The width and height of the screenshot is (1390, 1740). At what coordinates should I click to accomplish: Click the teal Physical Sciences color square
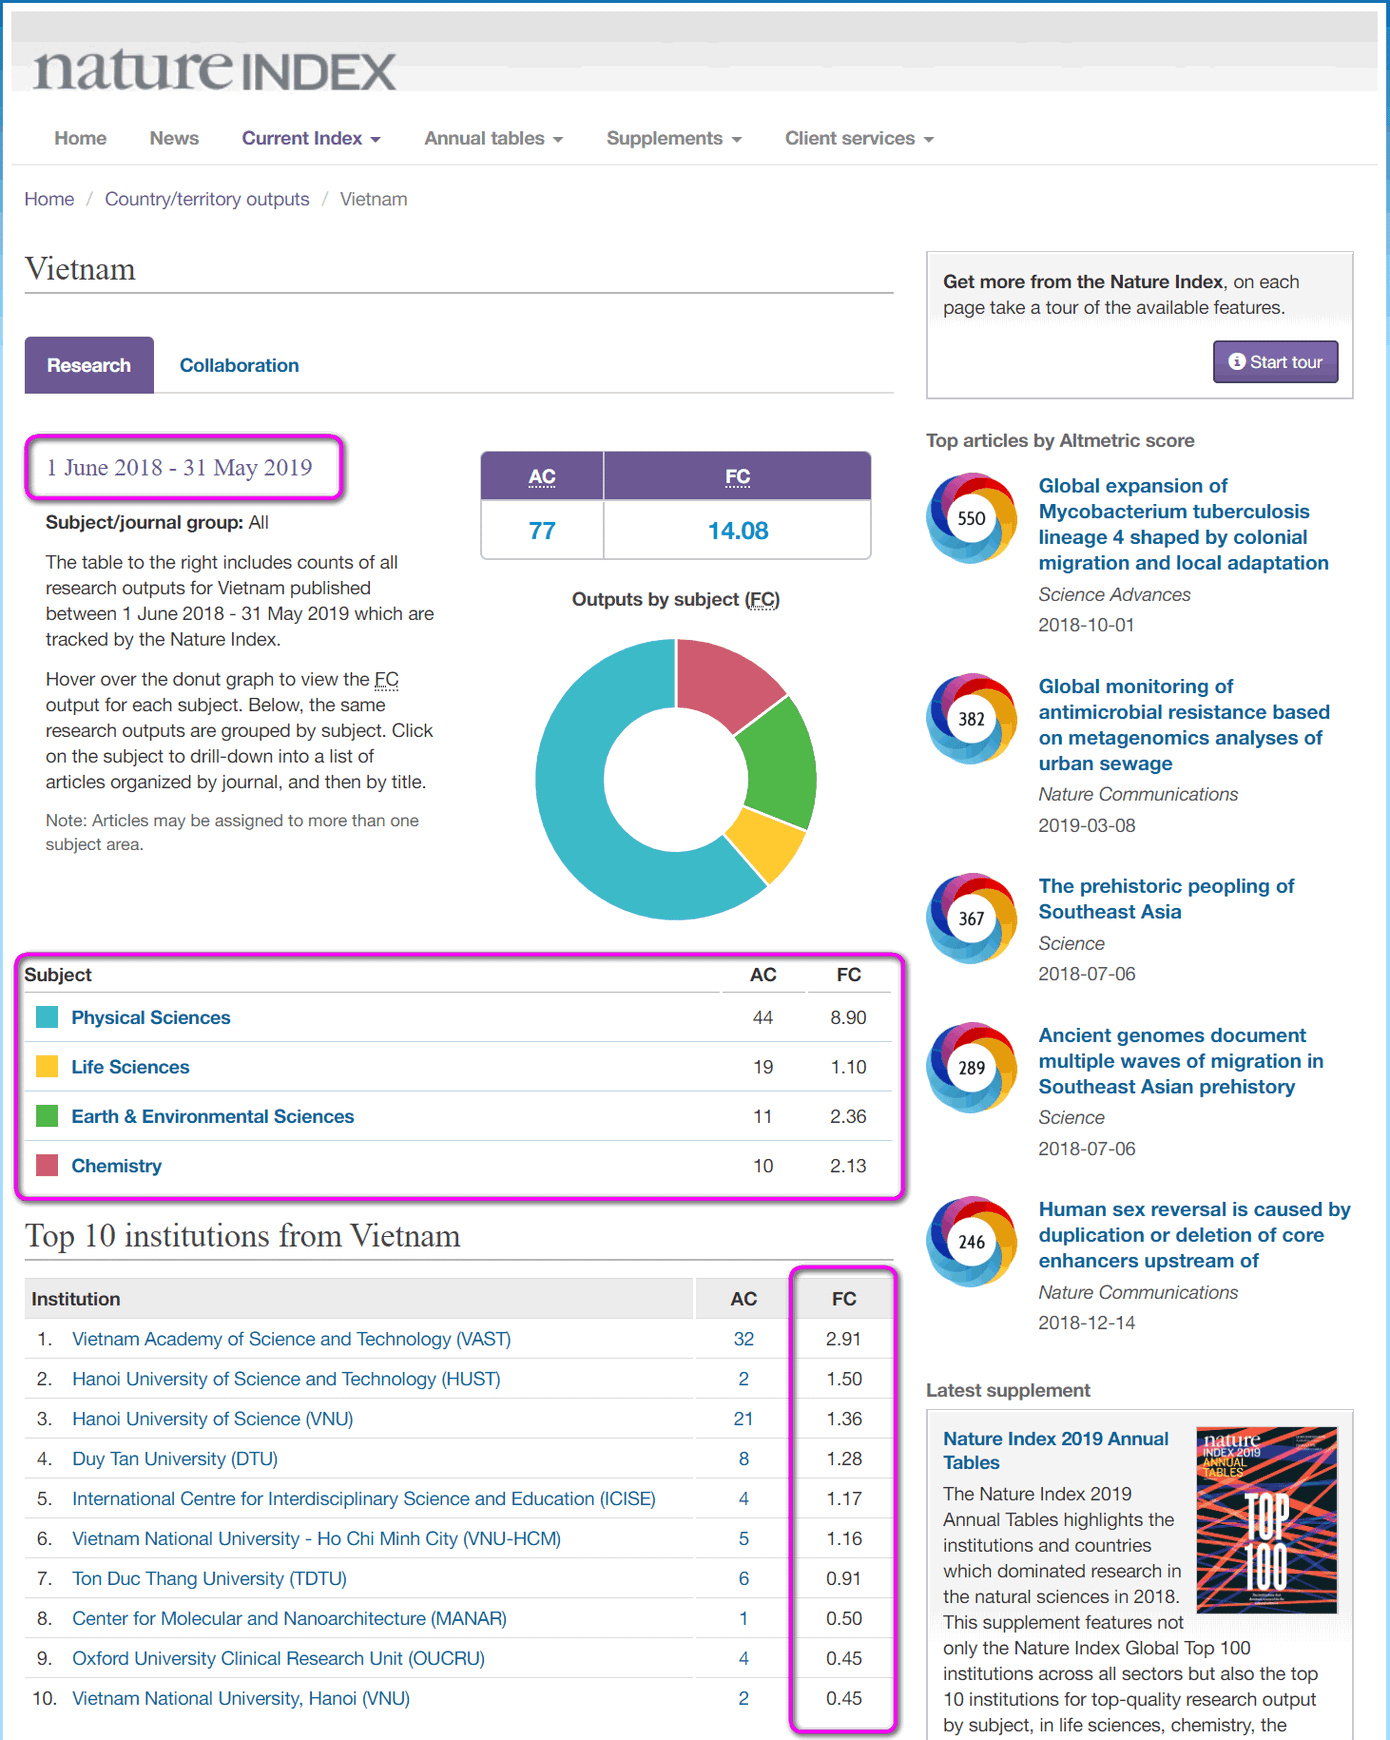tap(47, 1017)
